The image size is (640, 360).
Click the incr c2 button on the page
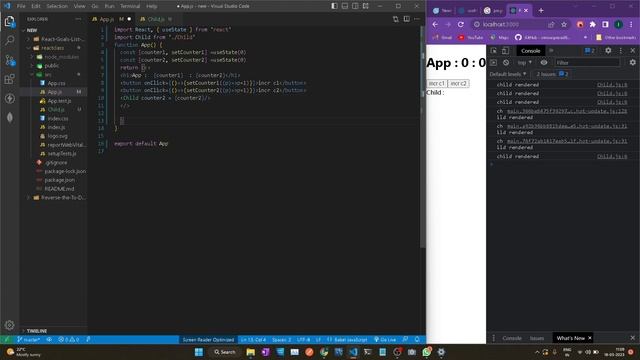point(458,83)
